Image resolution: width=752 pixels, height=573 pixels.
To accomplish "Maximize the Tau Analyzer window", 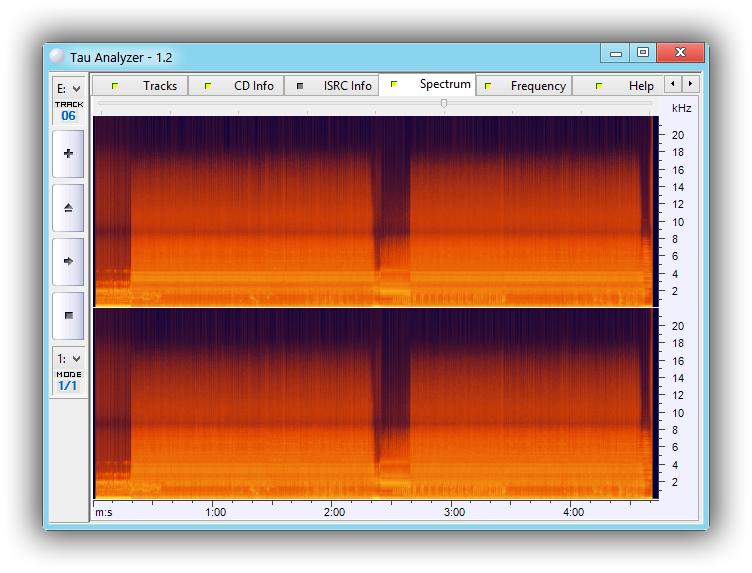I will click(643, 53).
